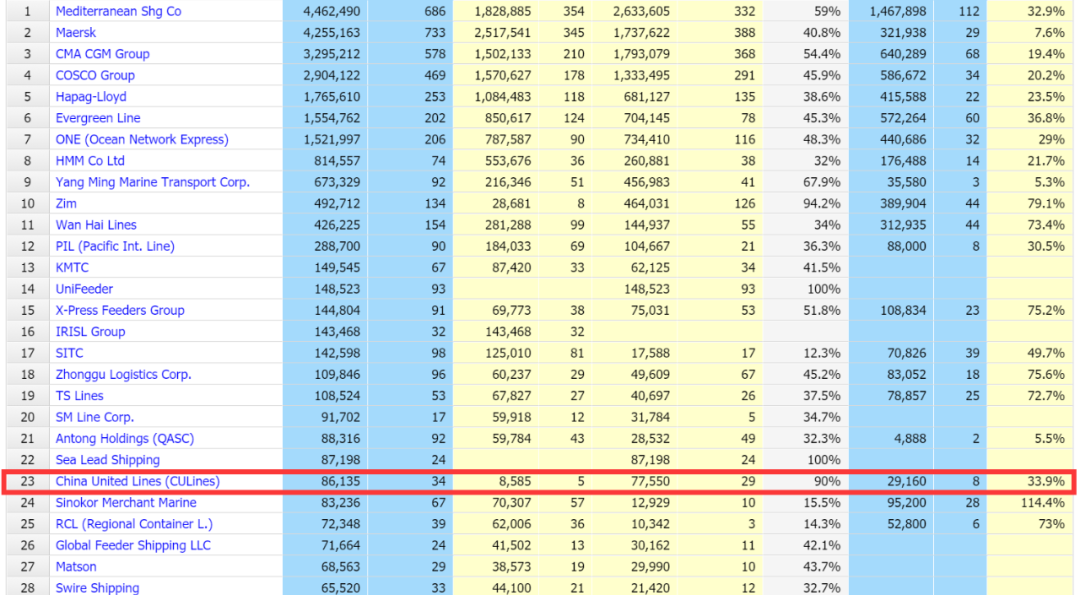The width and height of the screenshot is (1080, 595).
Task: Click Maersk total TEU cell 4,255,163
Action: (325, 33)
